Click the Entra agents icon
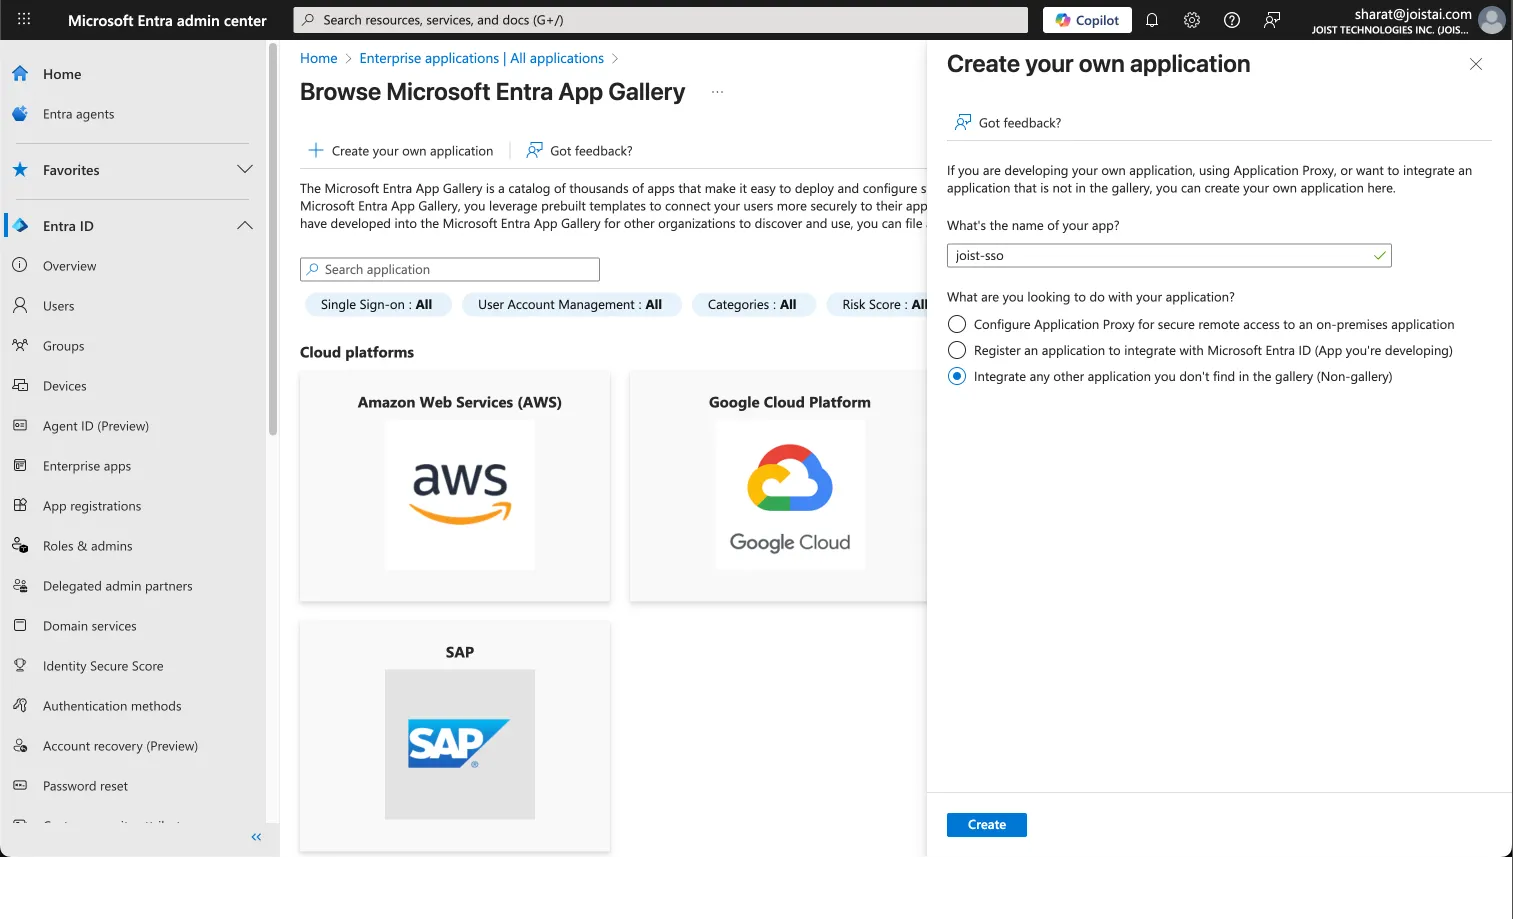This screenshot has width=1513, height=919. [20, 114]
